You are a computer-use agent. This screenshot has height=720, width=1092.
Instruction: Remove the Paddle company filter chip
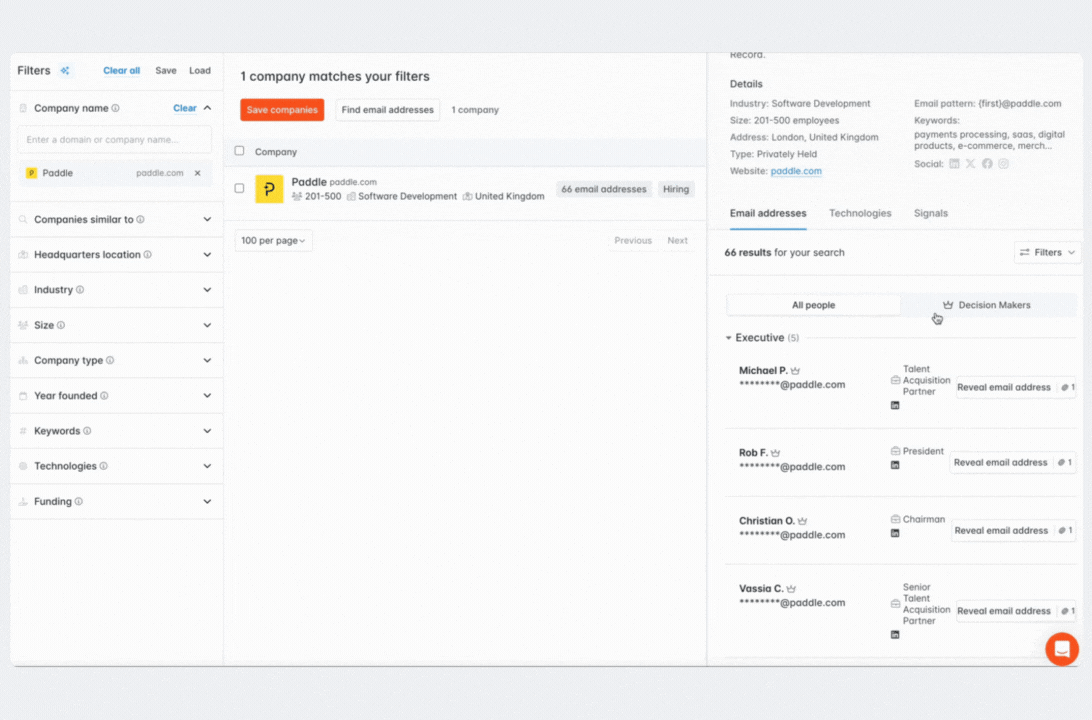[x=198, y=173]
